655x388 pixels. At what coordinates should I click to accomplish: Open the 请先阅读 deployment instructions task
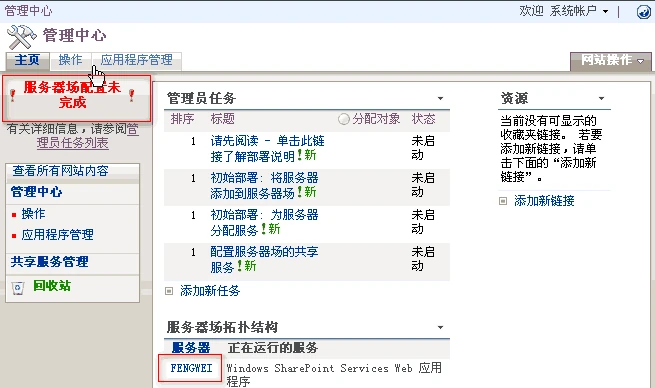tap(267, 148)
